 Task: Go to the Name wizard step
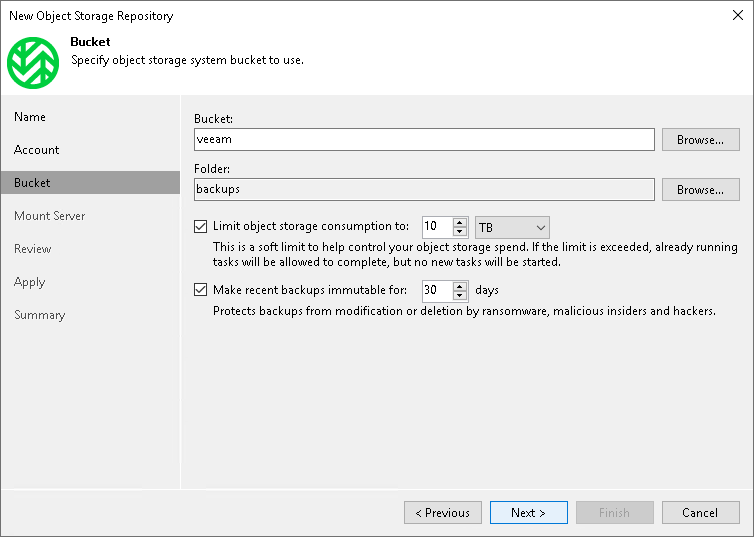click(x=30, y=117)
